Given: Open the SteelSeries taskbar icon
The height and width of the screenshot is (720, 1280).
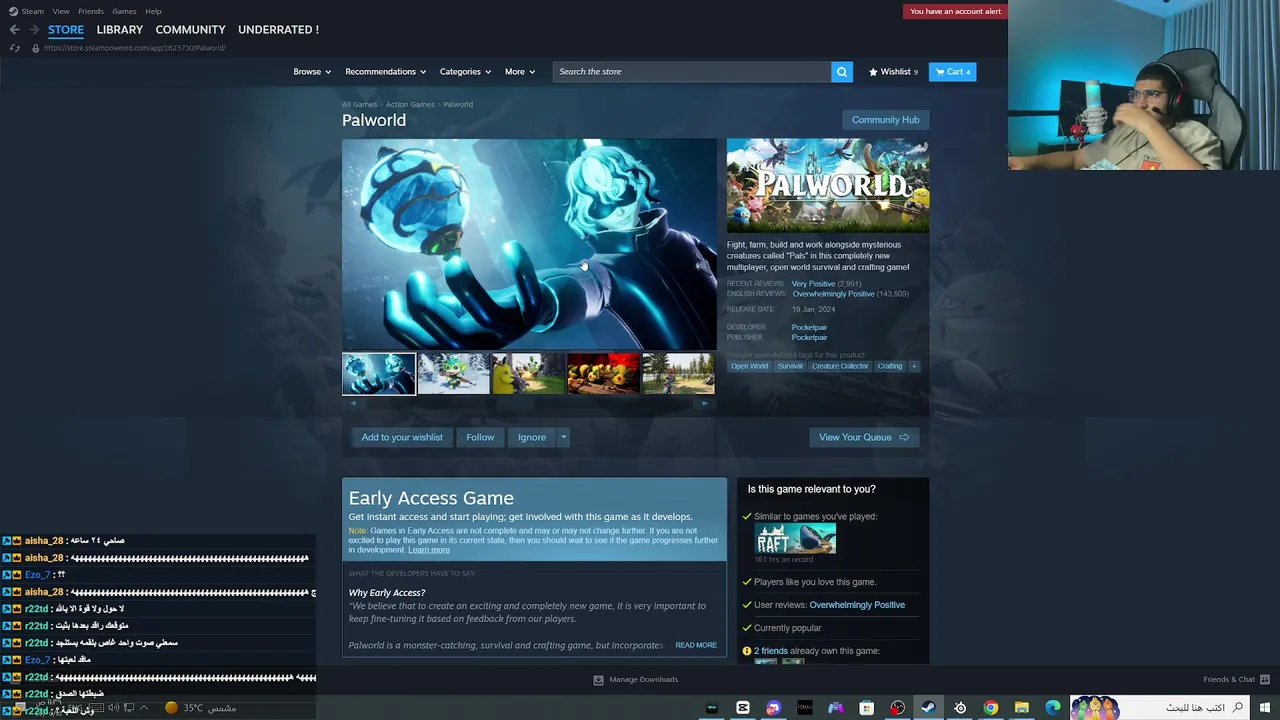Looking at the screenshot, I should [960, 708].
